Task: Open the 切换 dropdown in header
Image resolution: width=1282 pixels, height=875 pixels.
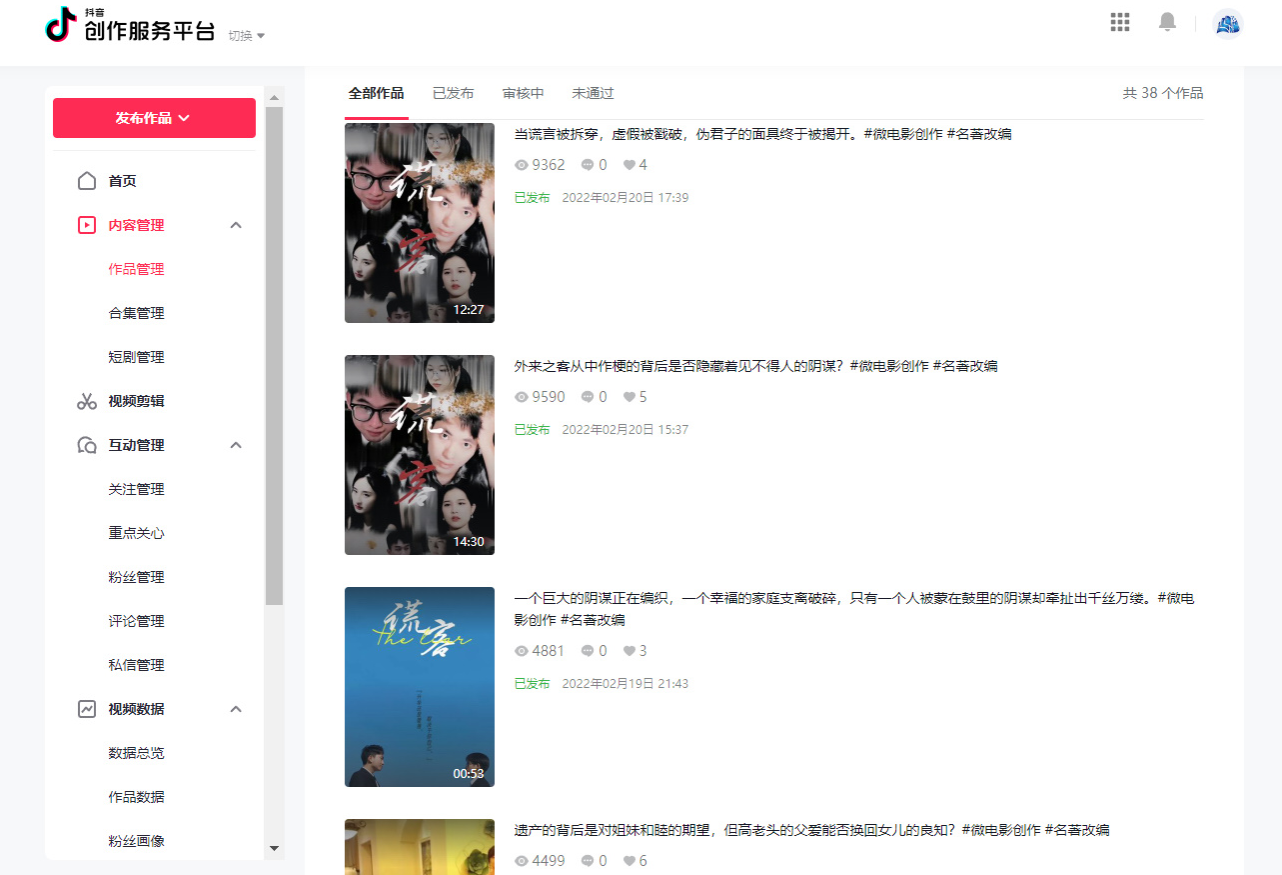Action: click(246, 36)
